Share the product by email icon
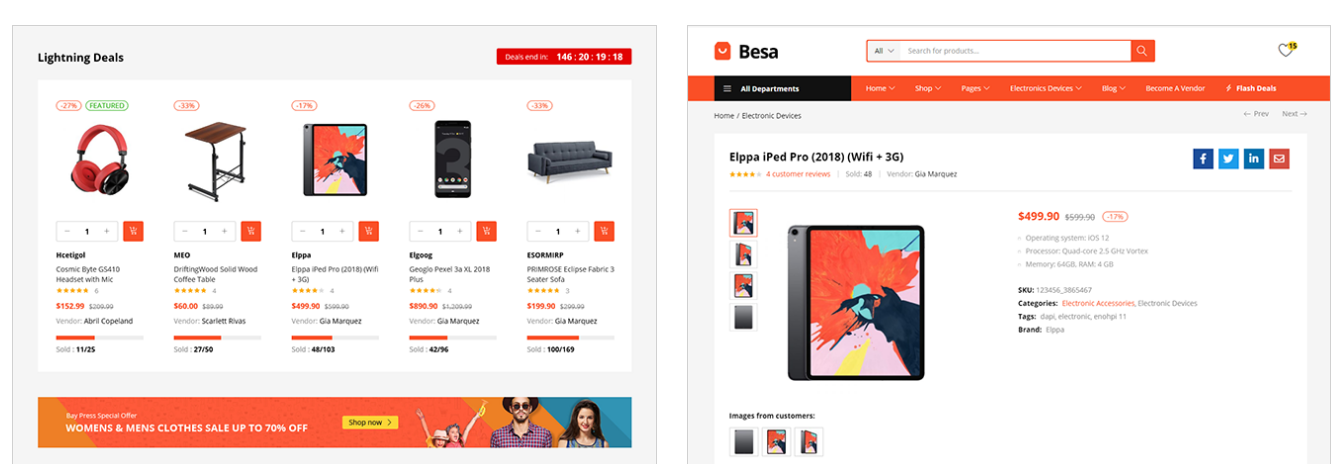 1279,158
